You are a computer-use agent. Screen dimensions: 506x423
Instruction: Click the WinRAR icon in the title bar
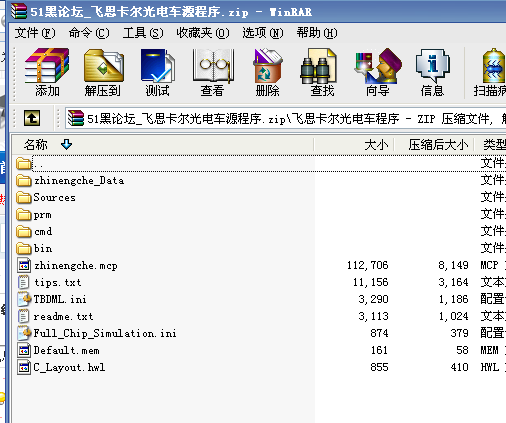[x=19, y=11]
